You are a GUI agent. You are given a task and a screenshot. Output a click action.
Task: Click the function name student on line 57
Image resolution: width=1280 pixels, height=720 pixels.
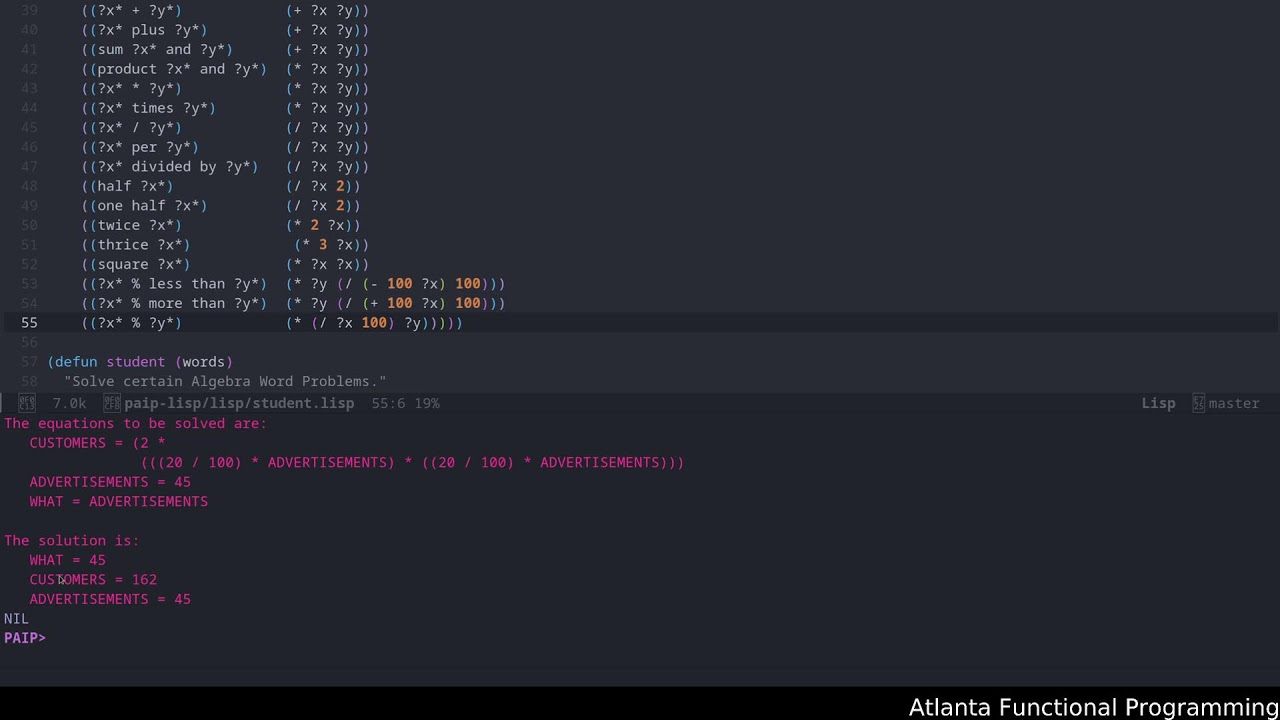136,362
